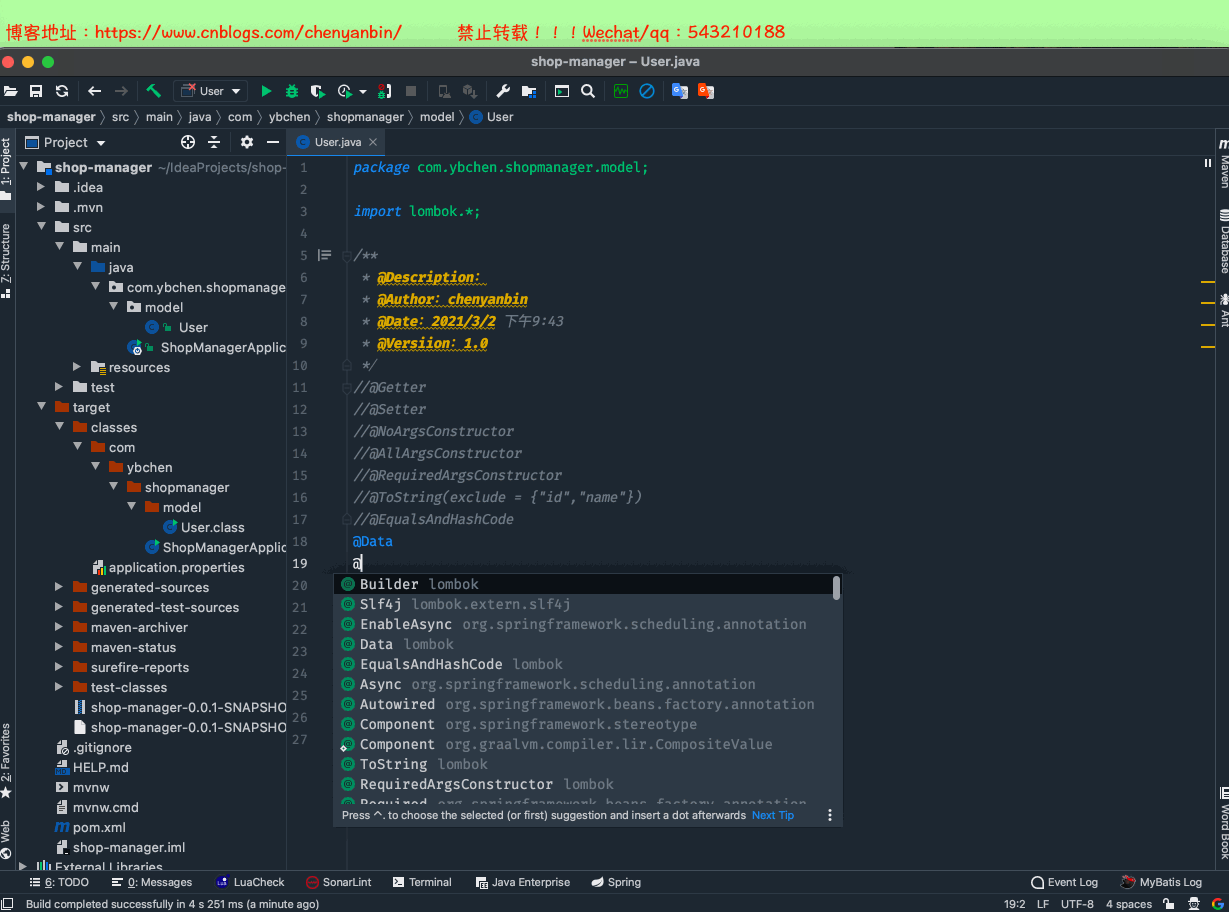The height and width of the screenshot is (912, 1229).
Task: Click the Collapse All icon in Project panel
Action: (214, 142)
